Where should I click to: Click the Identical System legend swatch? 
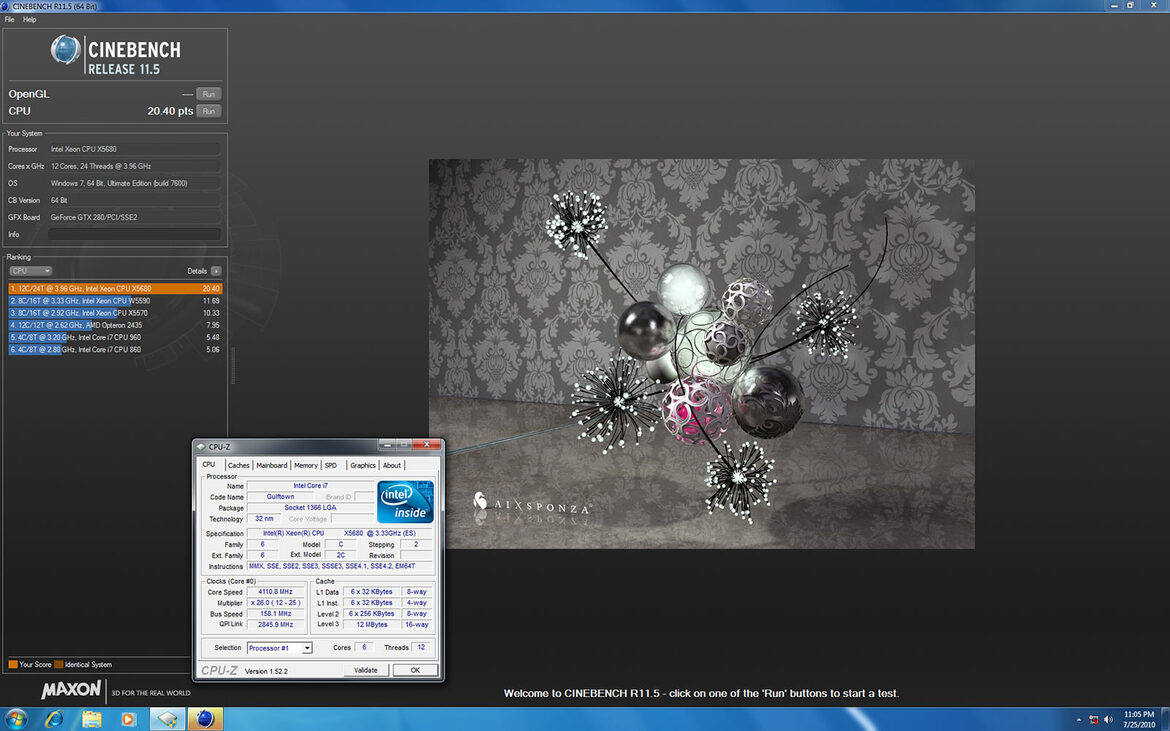pos(59,665)
